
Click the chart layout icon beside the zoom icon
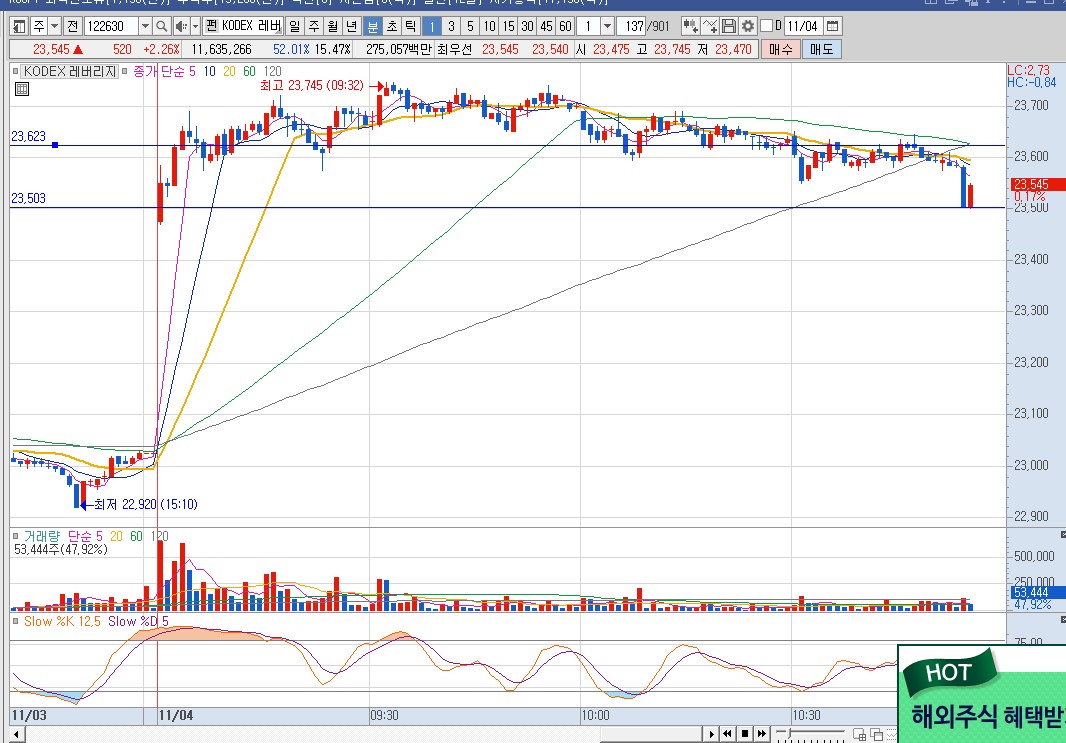[x=876, y=734]
